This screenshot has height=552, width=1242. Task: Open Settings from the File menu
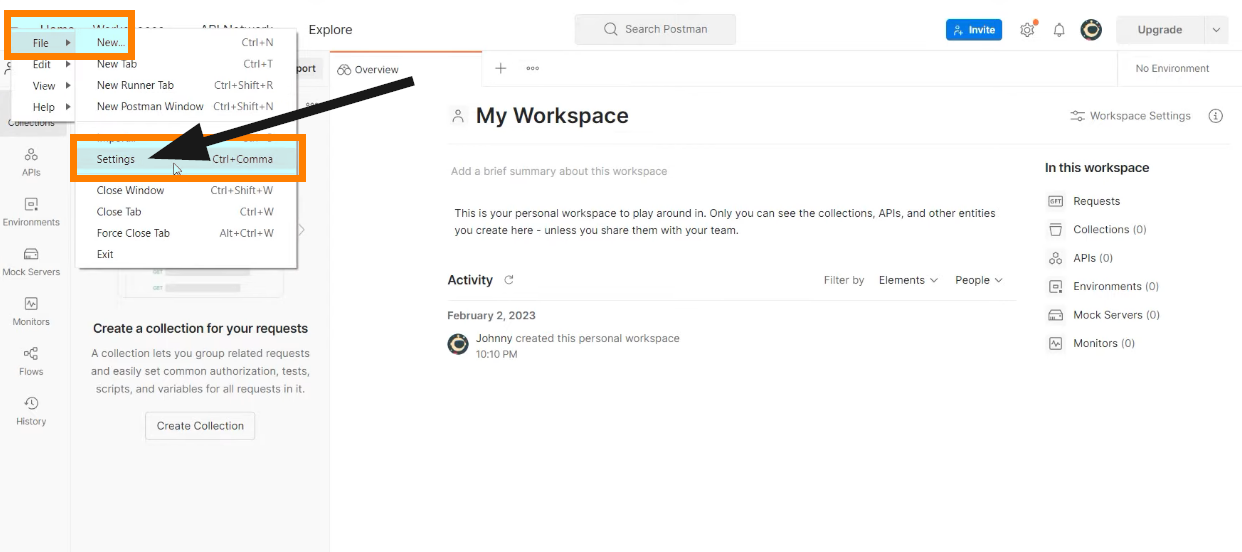click(187, 159)
